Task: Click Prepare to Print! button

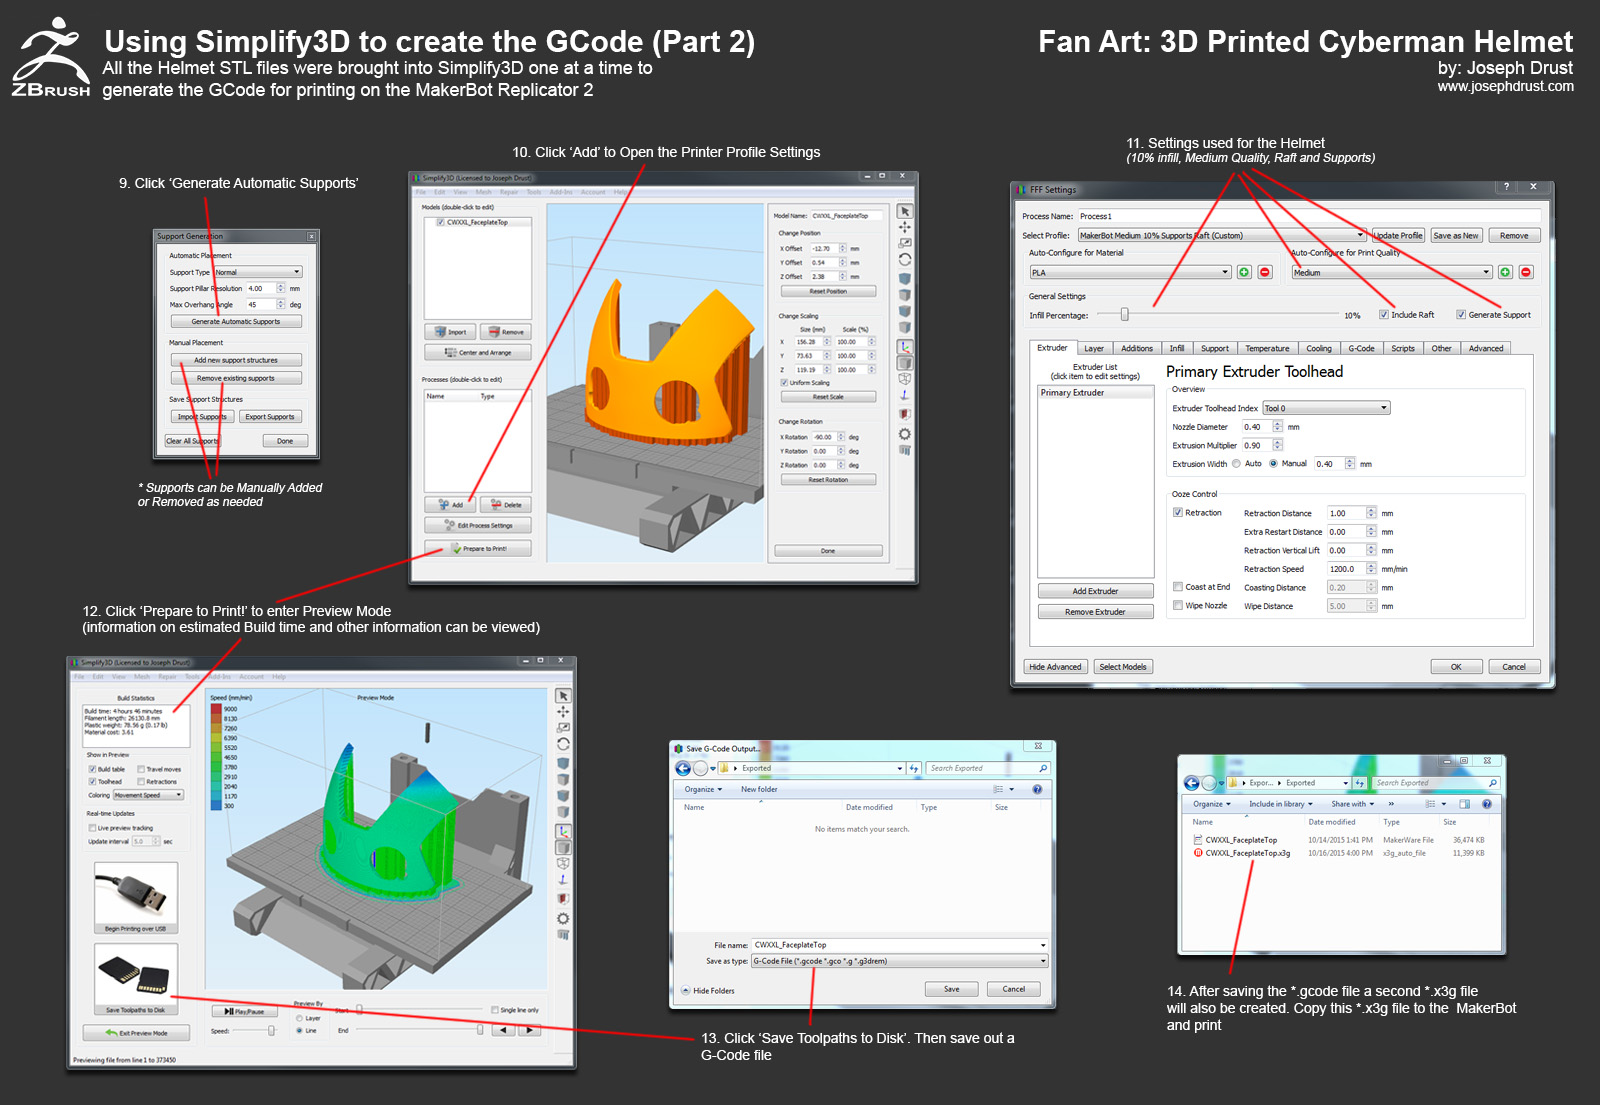Action: point(478,548)
